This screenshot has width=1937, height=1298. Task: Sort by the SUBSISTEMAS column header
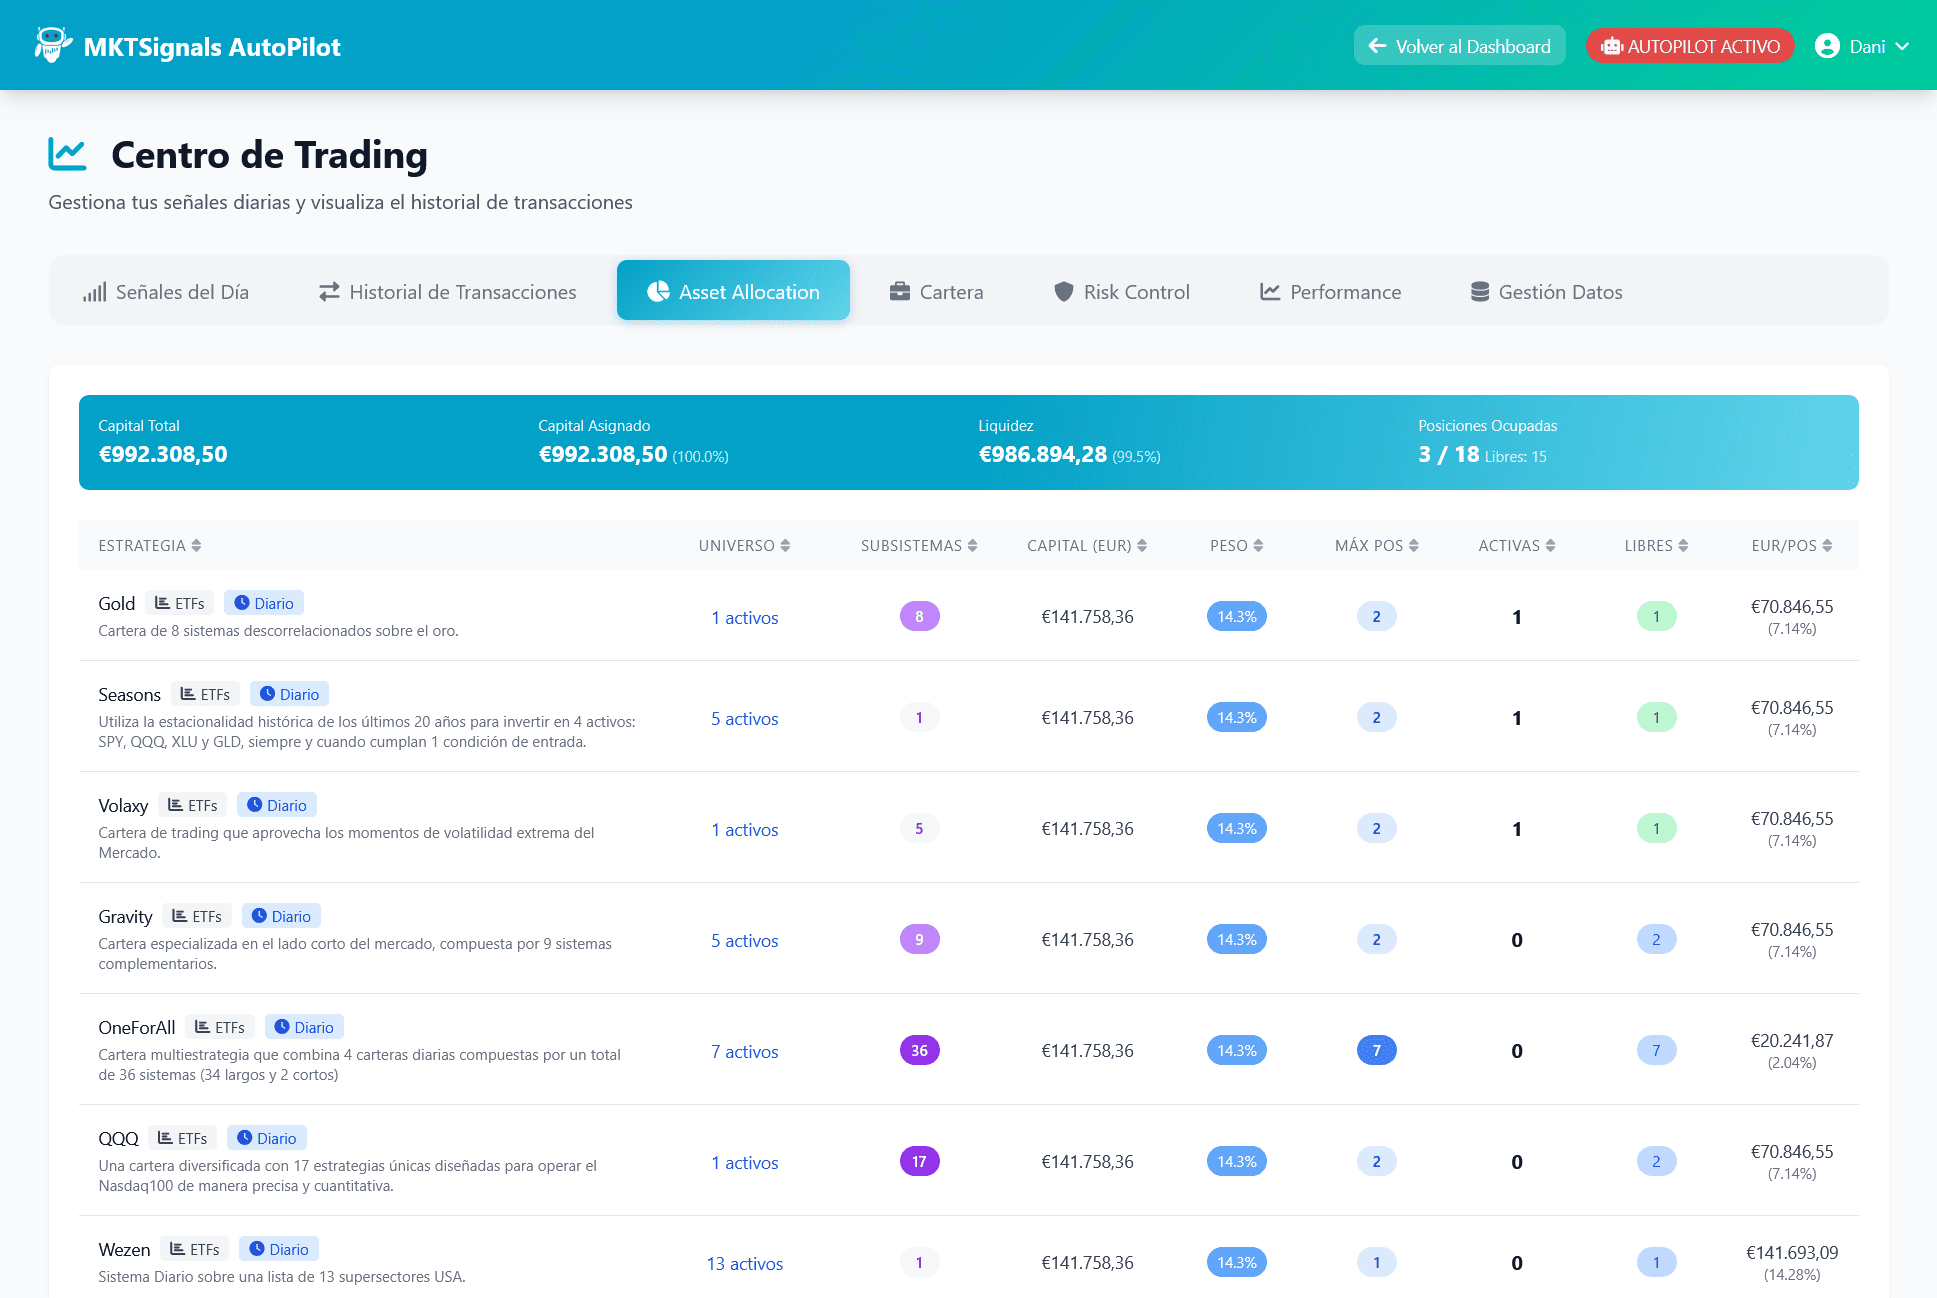[x=918, y=545]
